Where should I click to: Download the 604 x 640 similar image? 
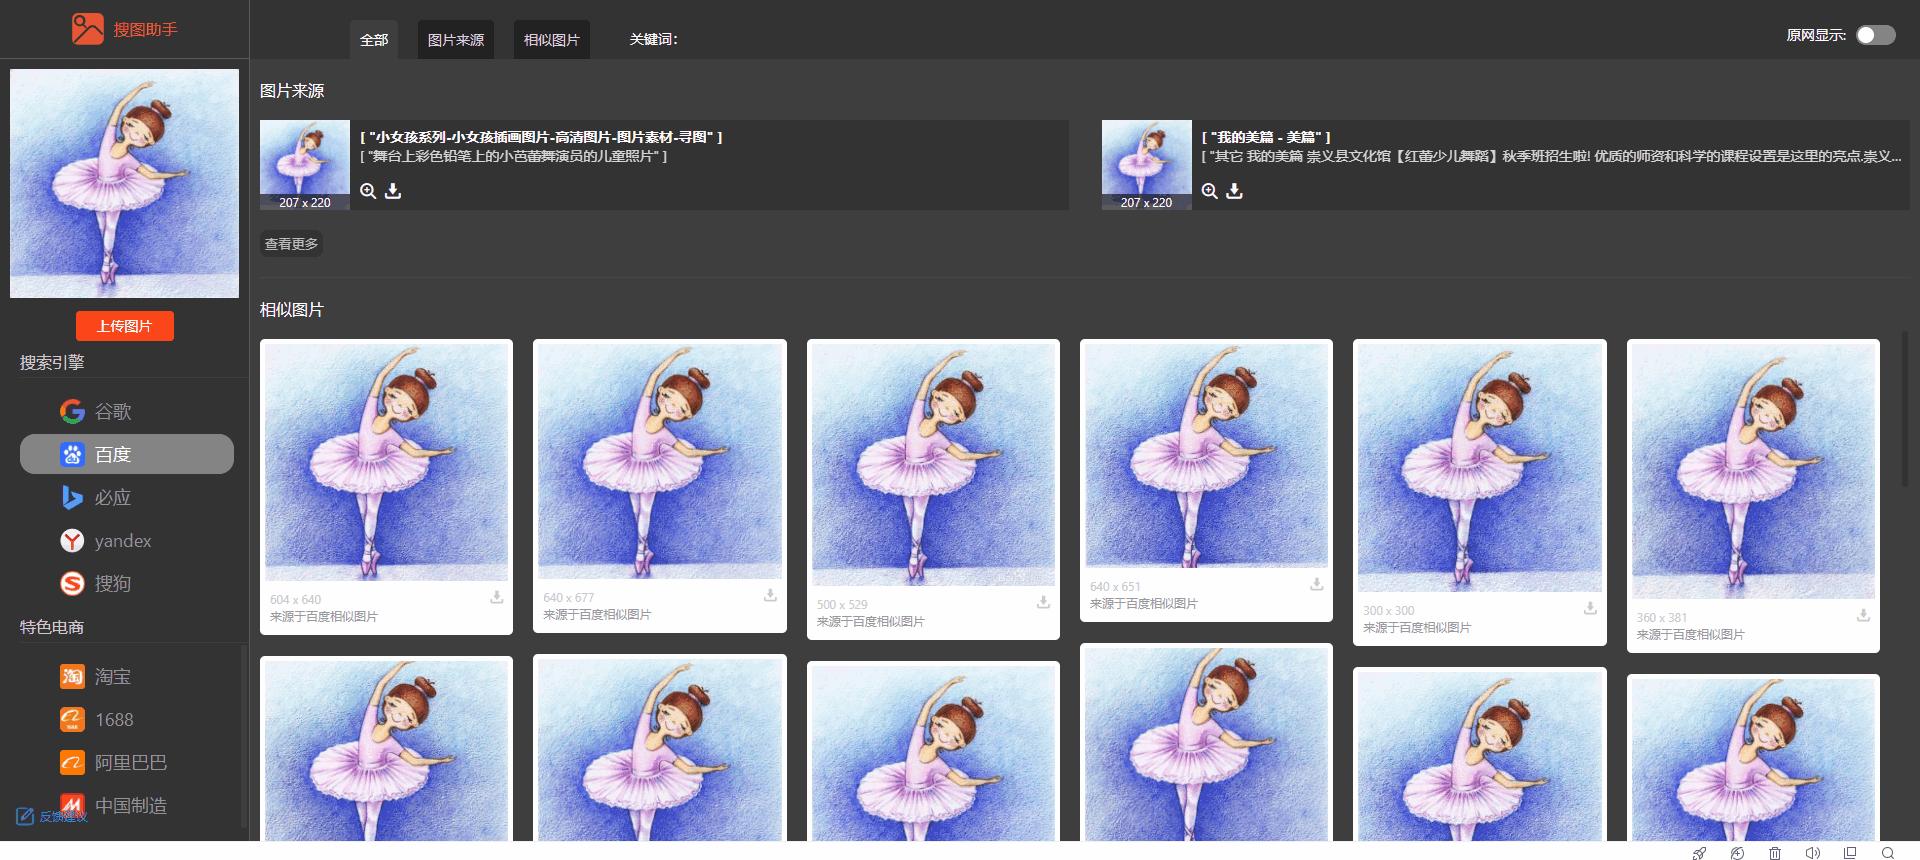(496, 597)
